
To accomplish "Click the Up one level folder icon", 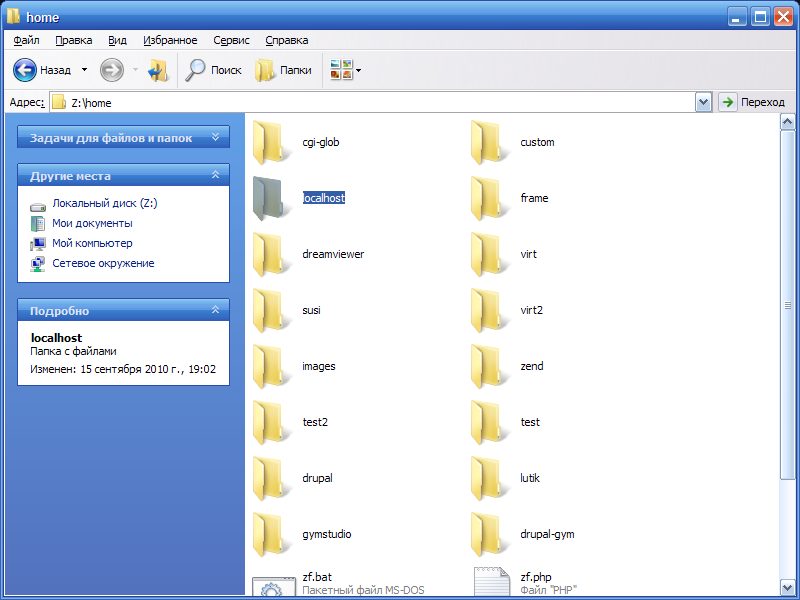I will [x=158, y=70].
